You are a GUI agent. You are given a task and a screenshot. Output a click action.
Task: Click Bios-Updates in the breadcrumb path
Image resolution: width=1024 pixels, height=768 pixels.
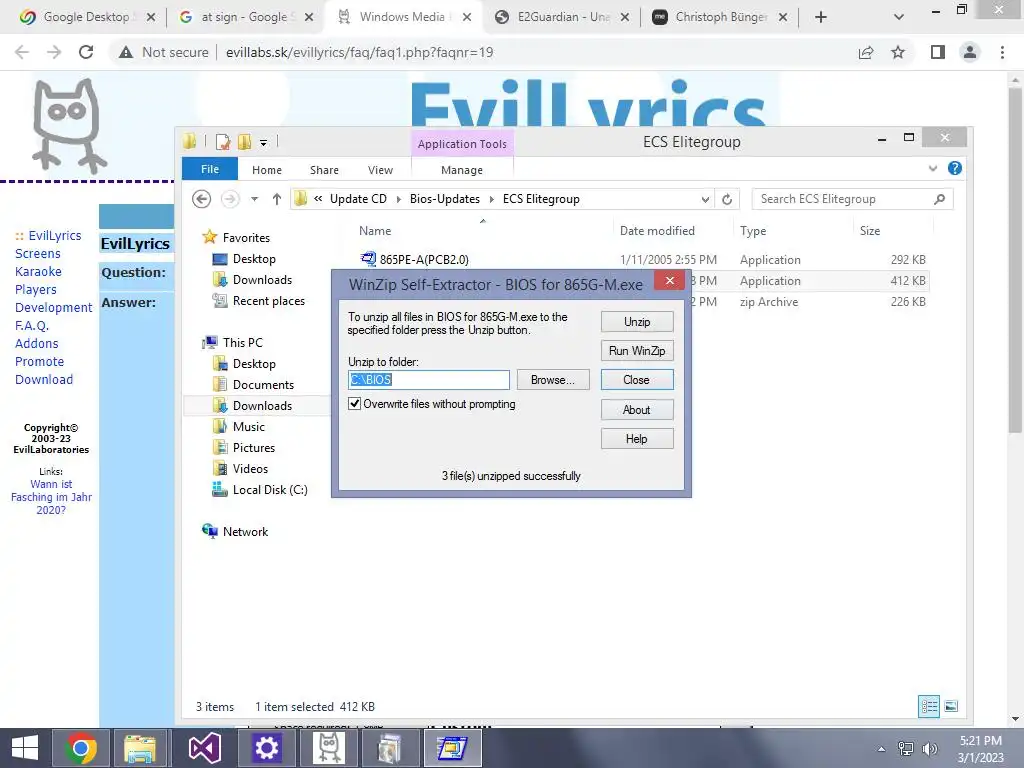tap(445, 199)
